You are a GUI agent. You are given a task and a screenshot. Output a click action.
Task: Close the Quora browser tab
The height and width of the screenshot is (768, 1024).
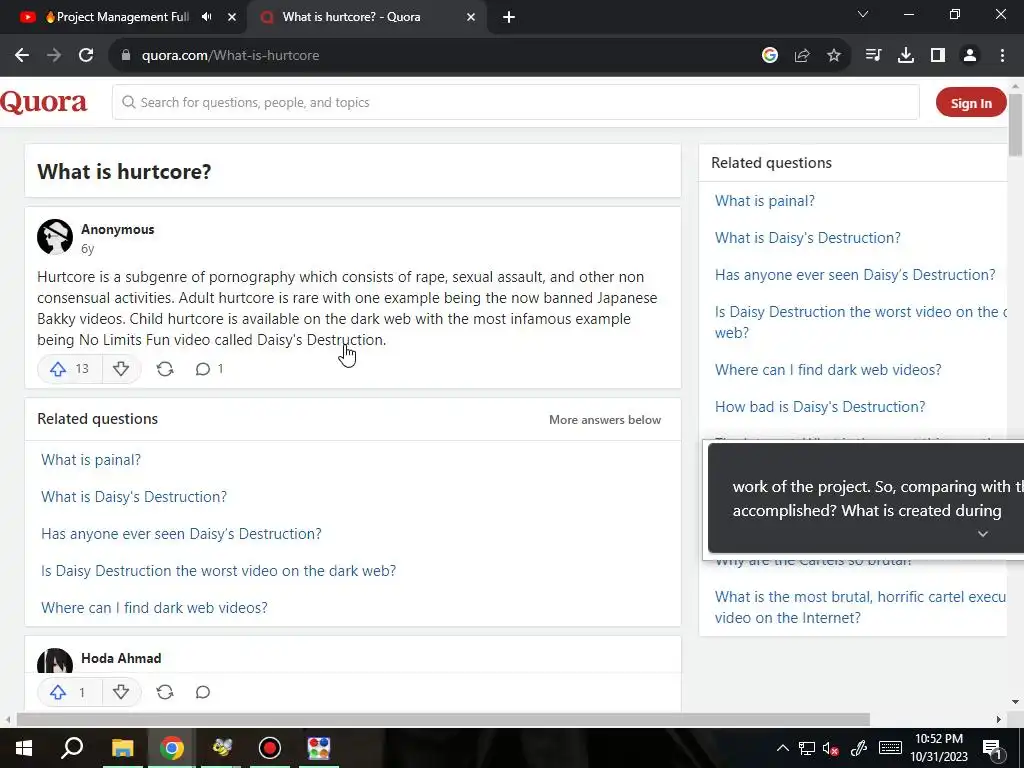471,17
